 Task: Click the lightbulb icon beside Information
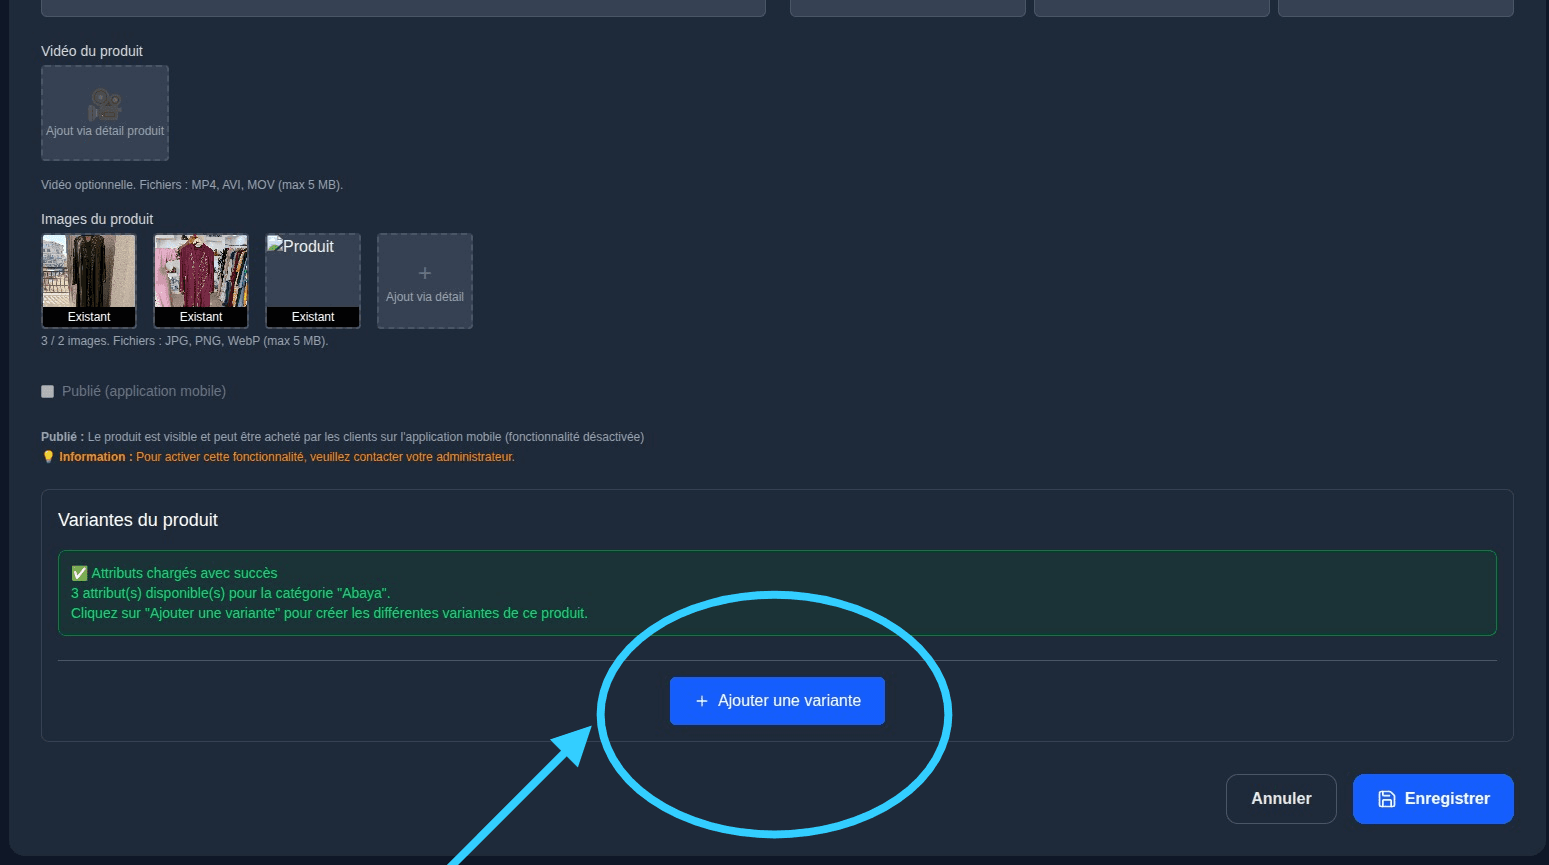pyautogui.click(x=48, y=457)
